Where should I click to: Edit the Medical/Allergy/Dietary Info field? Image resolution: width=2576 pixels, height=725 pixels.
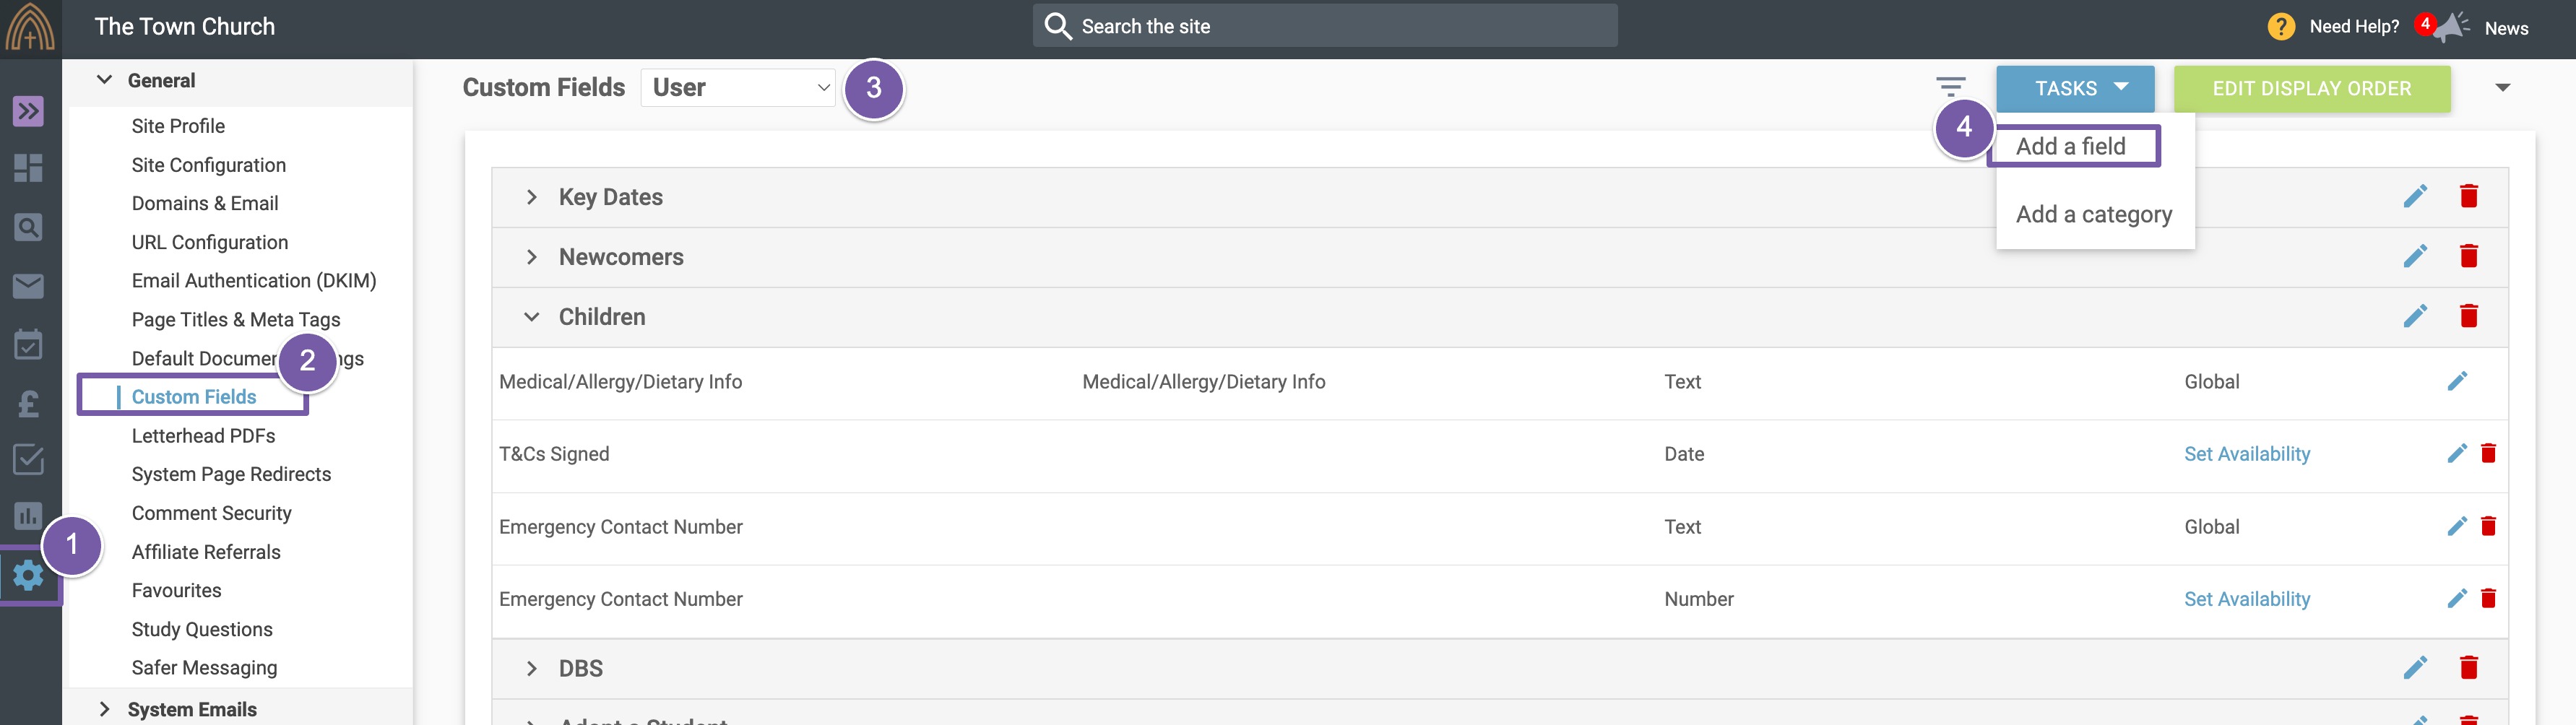(2457, 381)
